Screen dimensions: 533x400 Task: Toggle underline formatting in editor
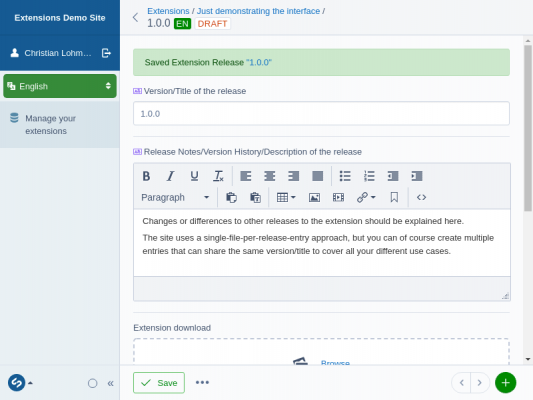(194, 176)
